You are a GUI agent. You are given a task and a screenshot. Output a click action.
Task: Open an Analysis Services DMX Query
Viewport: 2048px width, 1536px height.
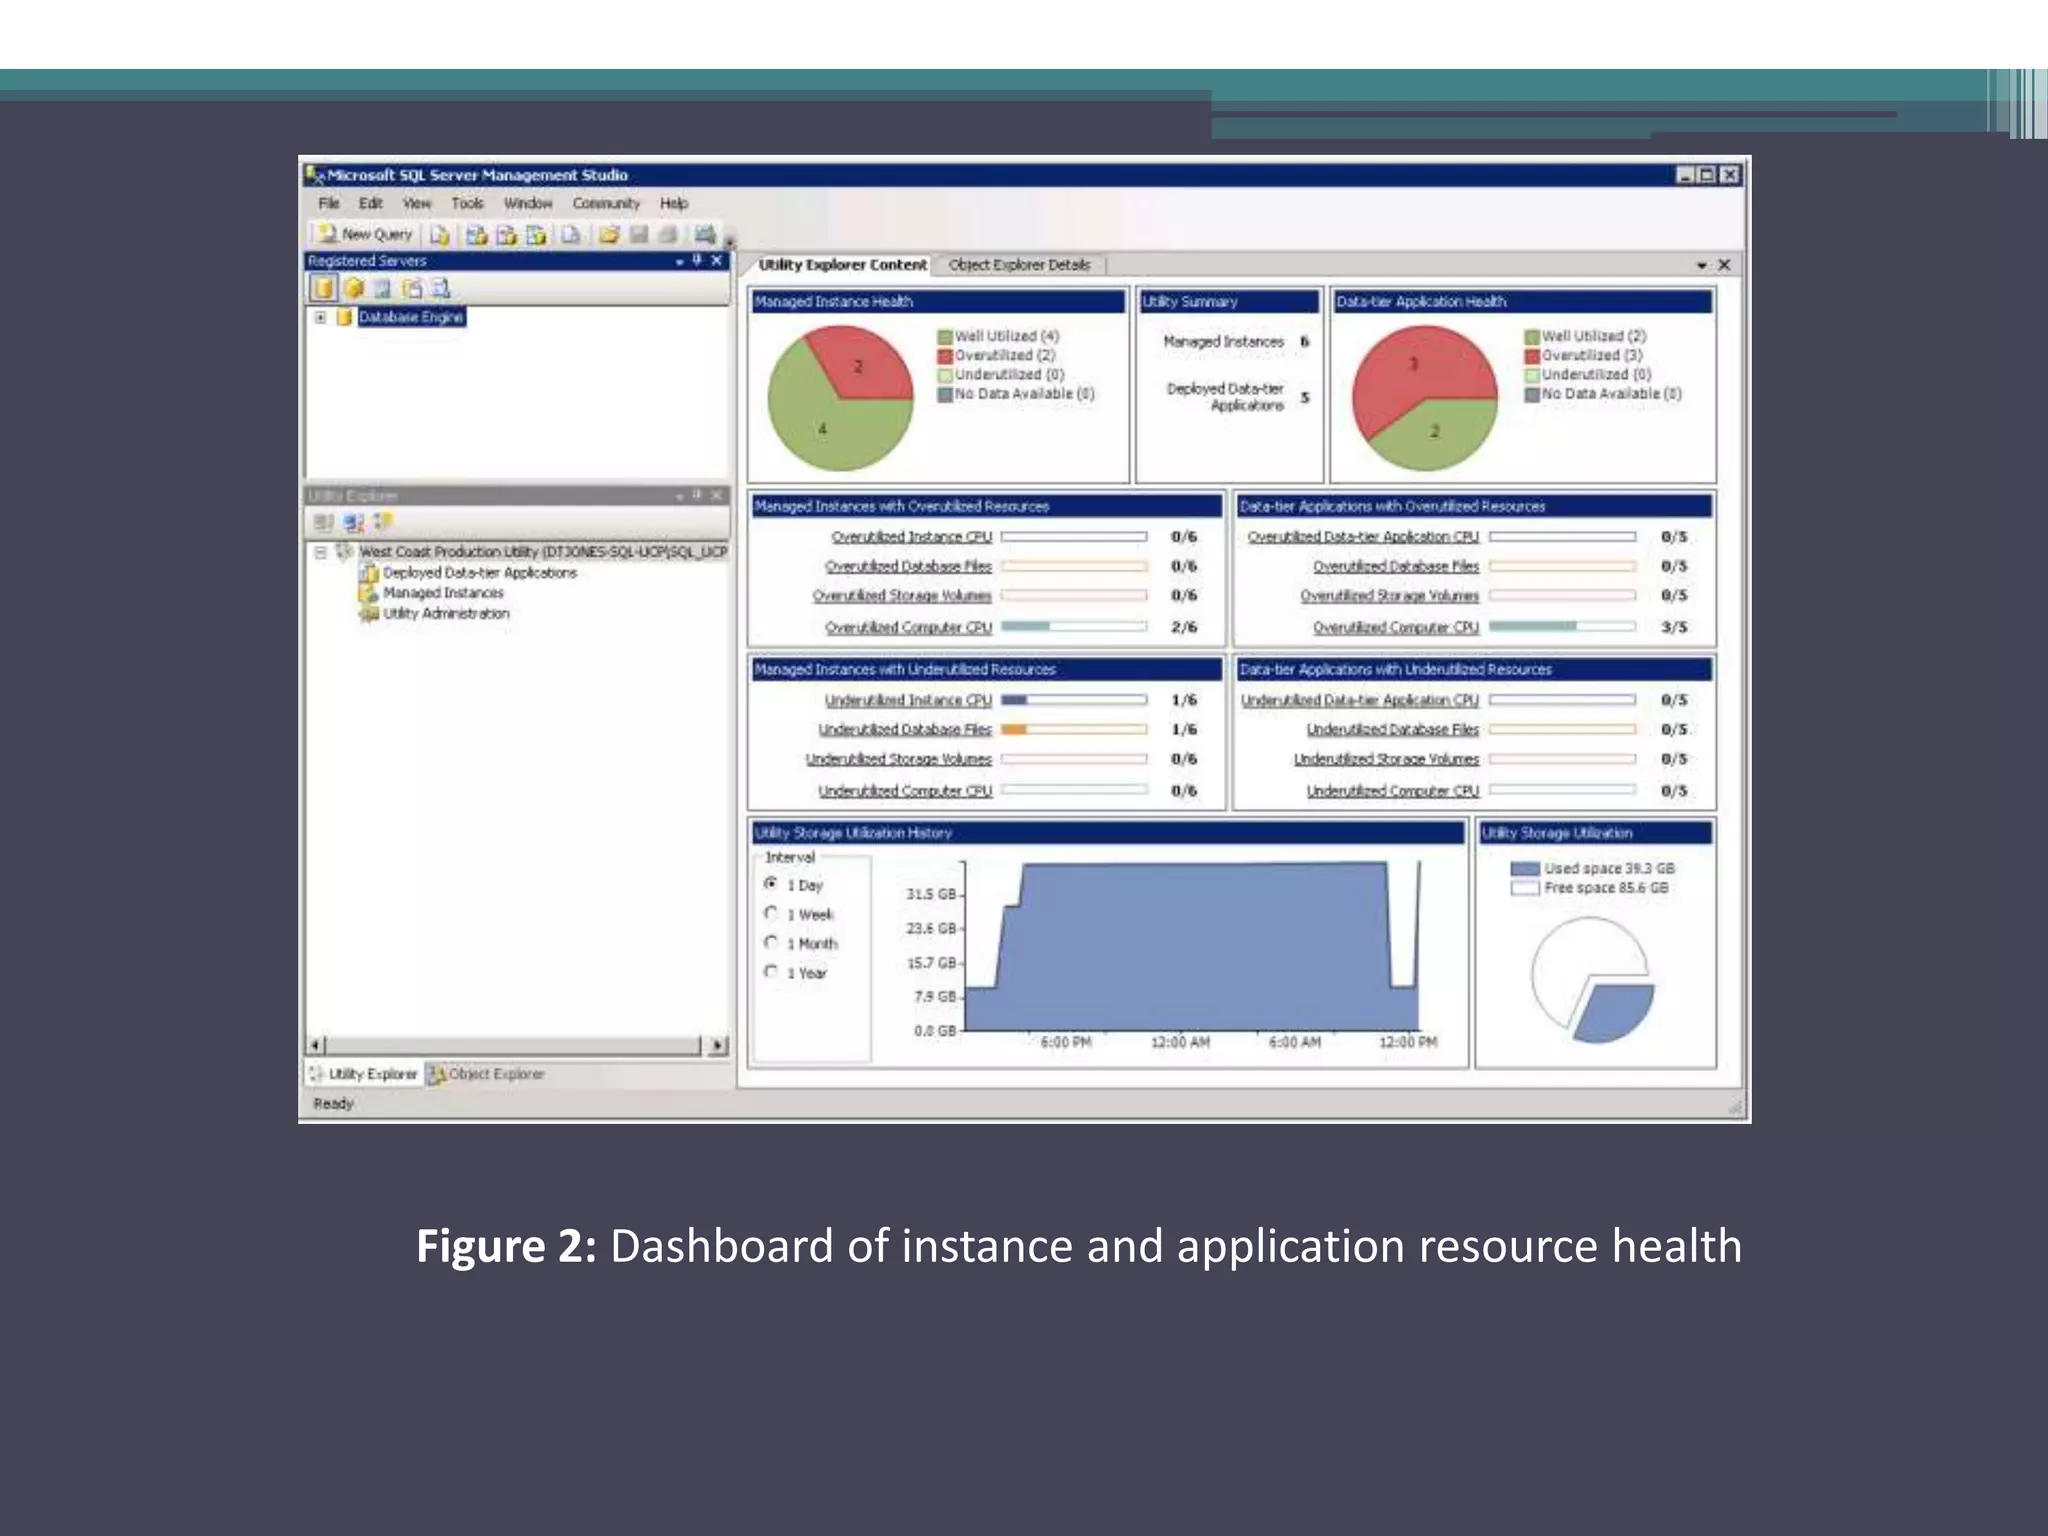[x=507, y=235]
